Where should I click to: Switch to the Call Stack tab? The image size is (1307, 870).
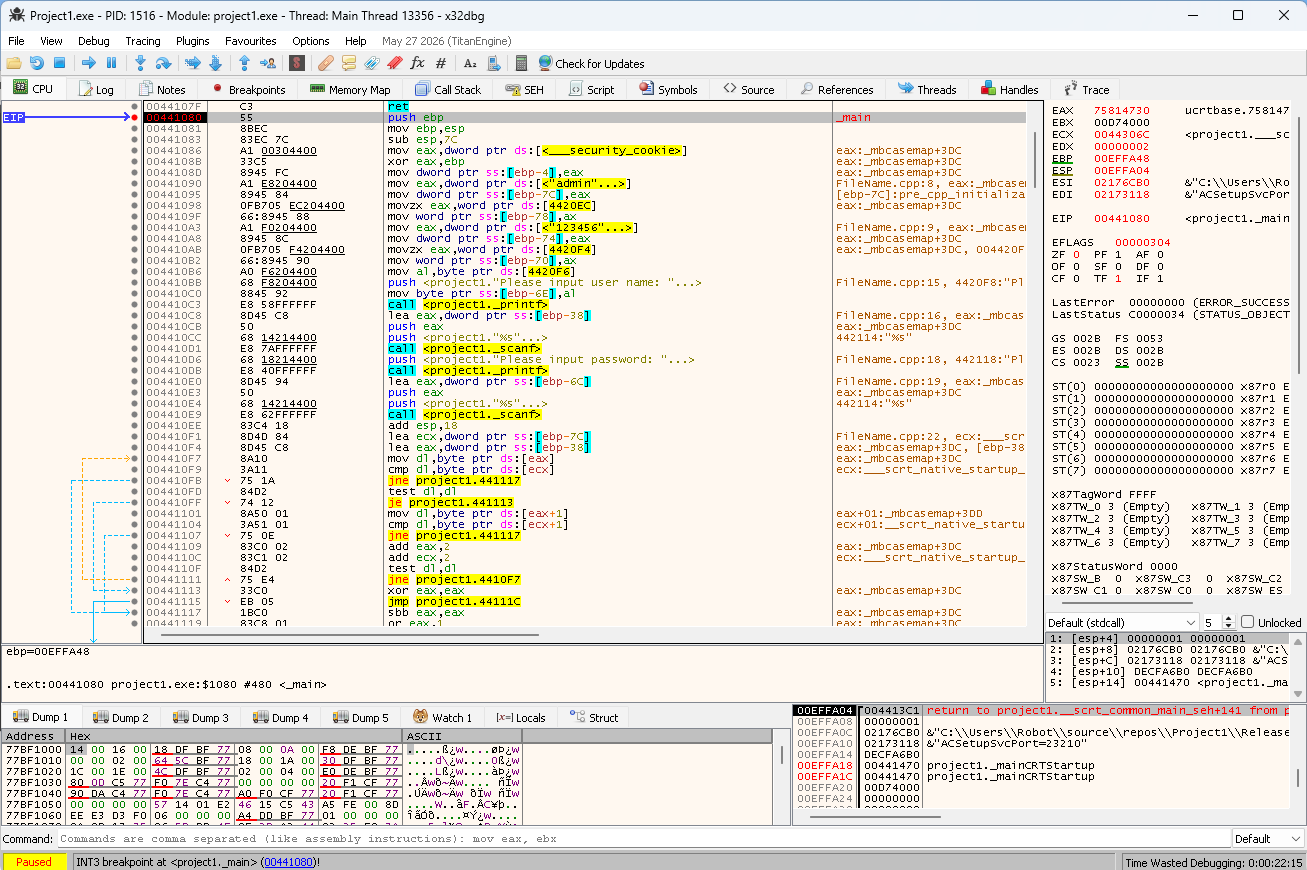pos(448,89)
